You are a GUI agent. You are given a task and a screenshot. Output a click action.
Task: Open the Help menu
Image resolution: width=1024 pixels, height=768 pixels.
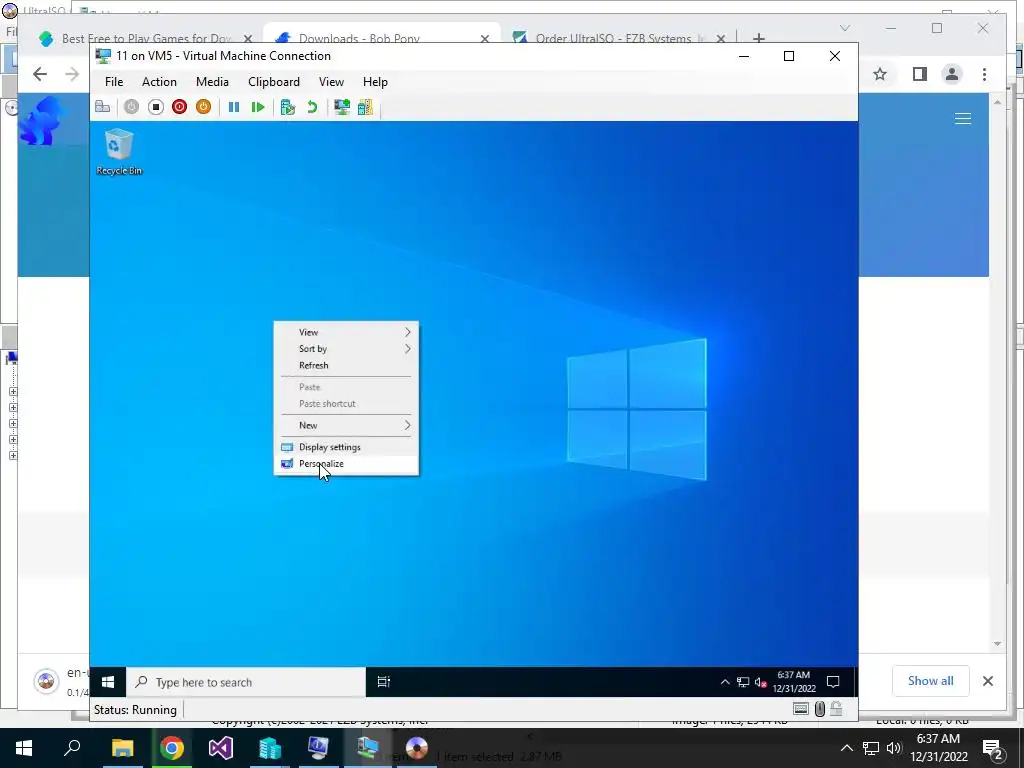pyautogui.click(x=376, y=82)
